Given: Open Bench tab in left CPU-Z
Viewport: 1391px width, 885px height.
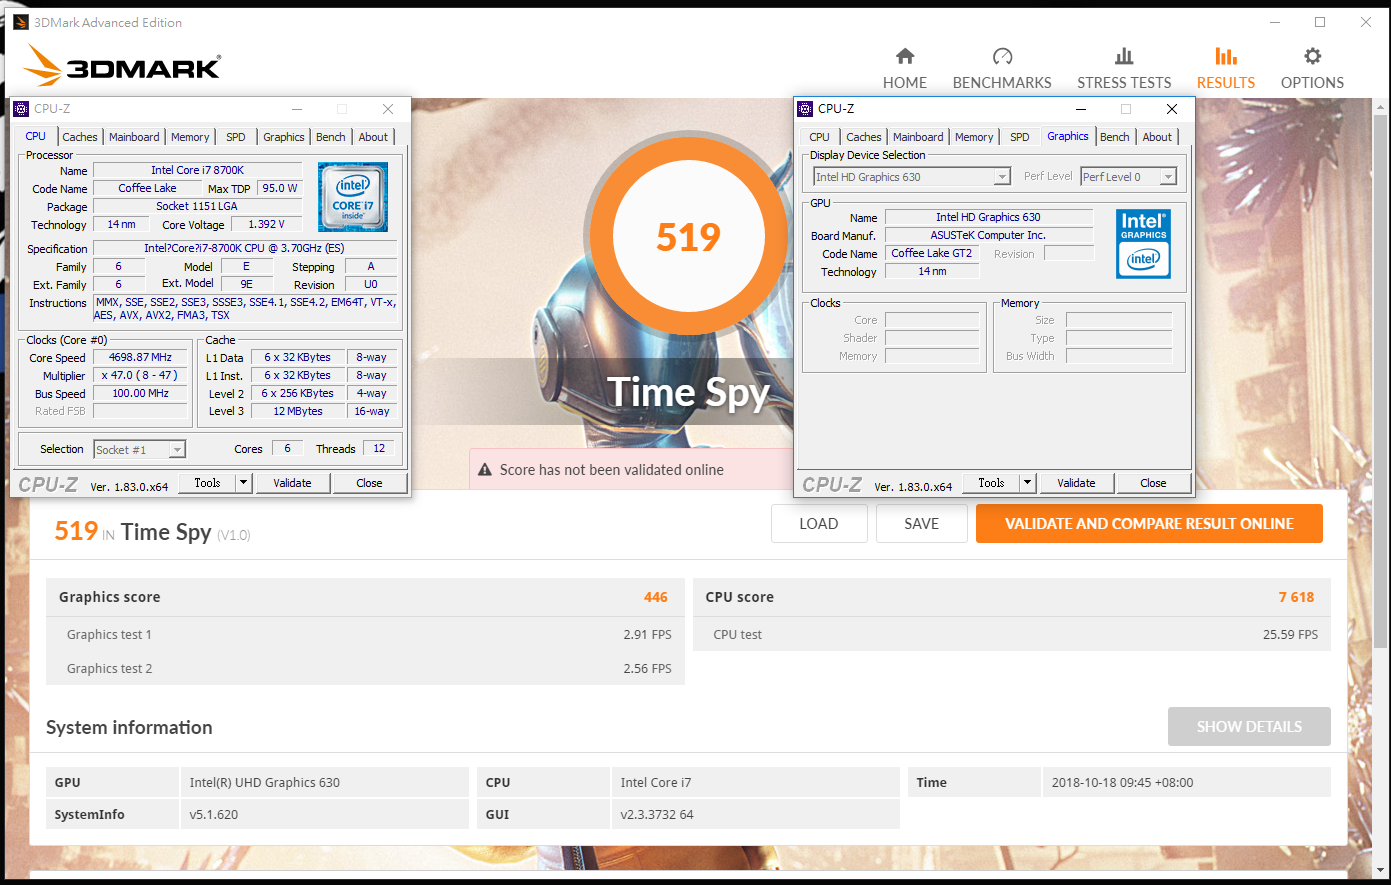Looking at the screenshot, I should pyautogui.click(x=331, y=137).
